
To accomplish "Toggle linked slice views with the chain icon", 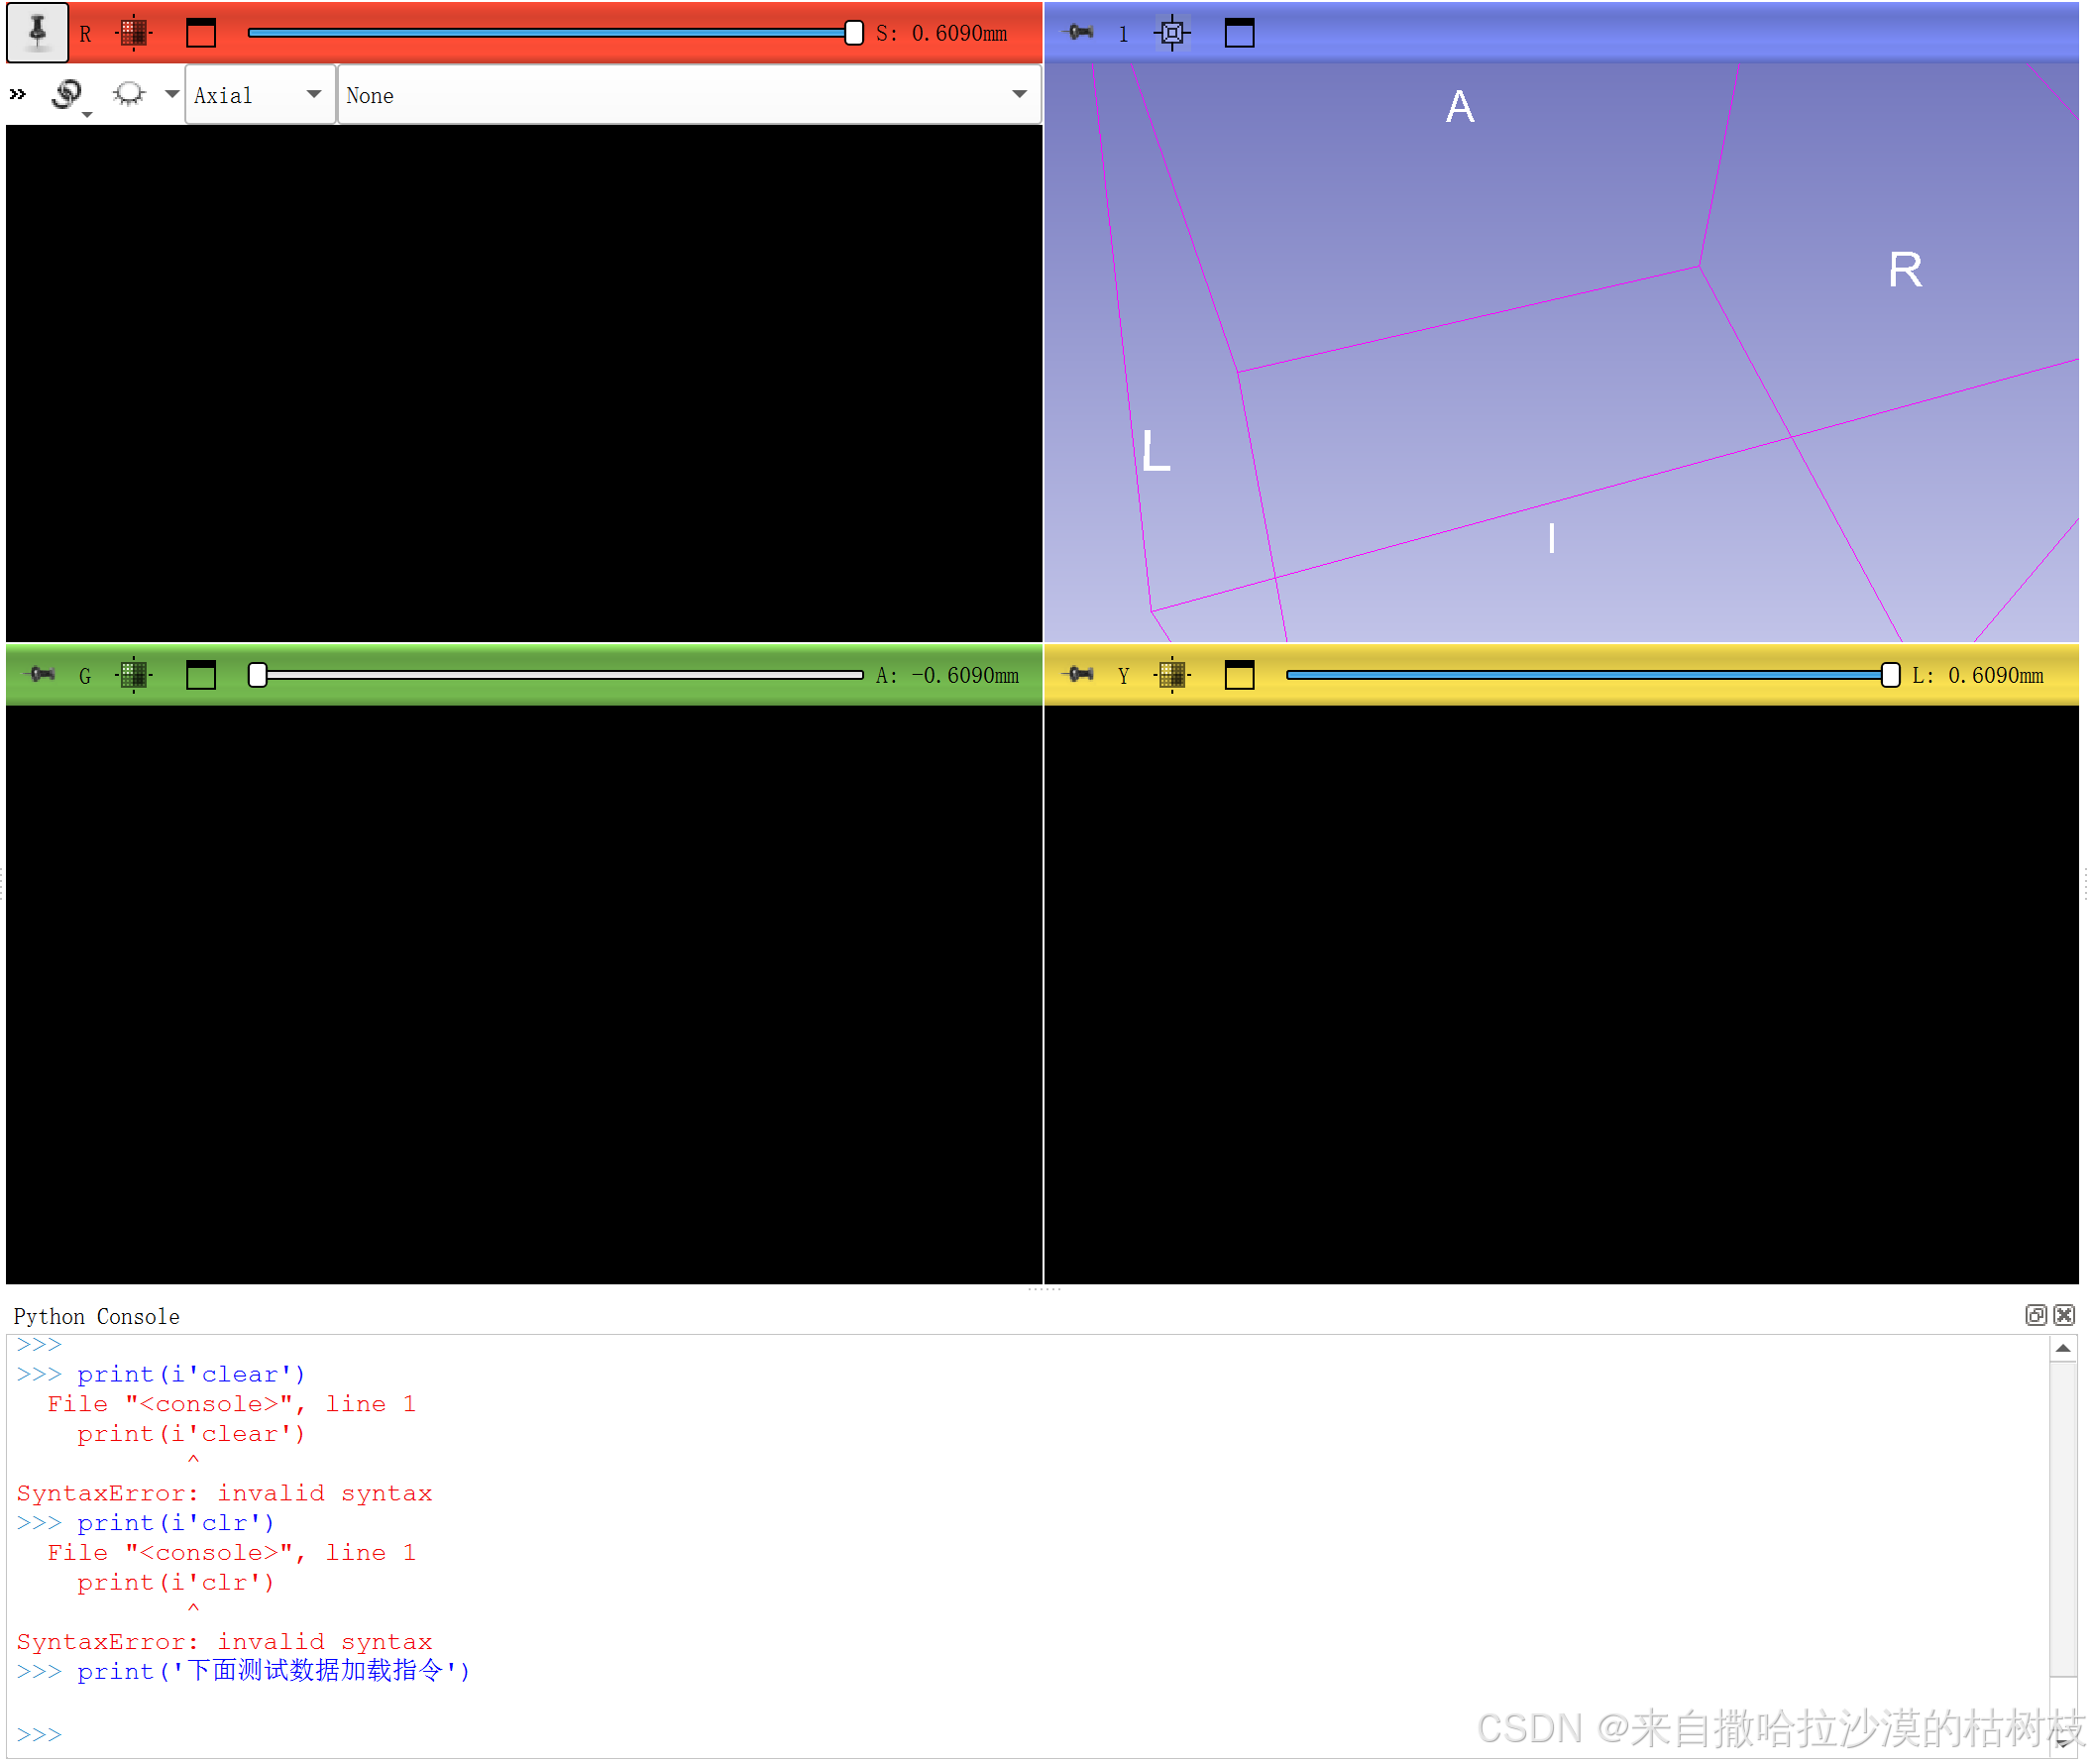I will click(67, 95).
